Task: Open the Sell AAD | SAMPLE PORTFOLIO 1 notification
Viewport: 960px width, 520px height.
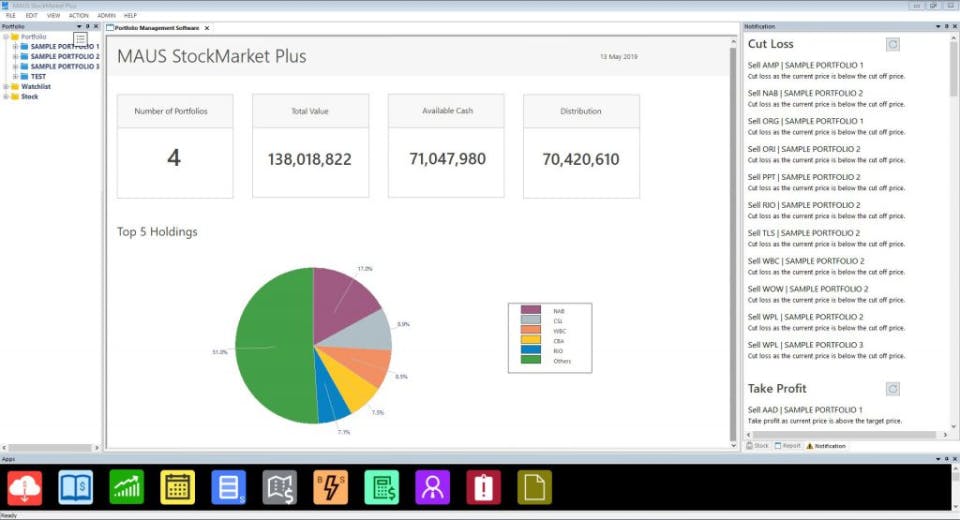Action: click(x=805, y=410)
